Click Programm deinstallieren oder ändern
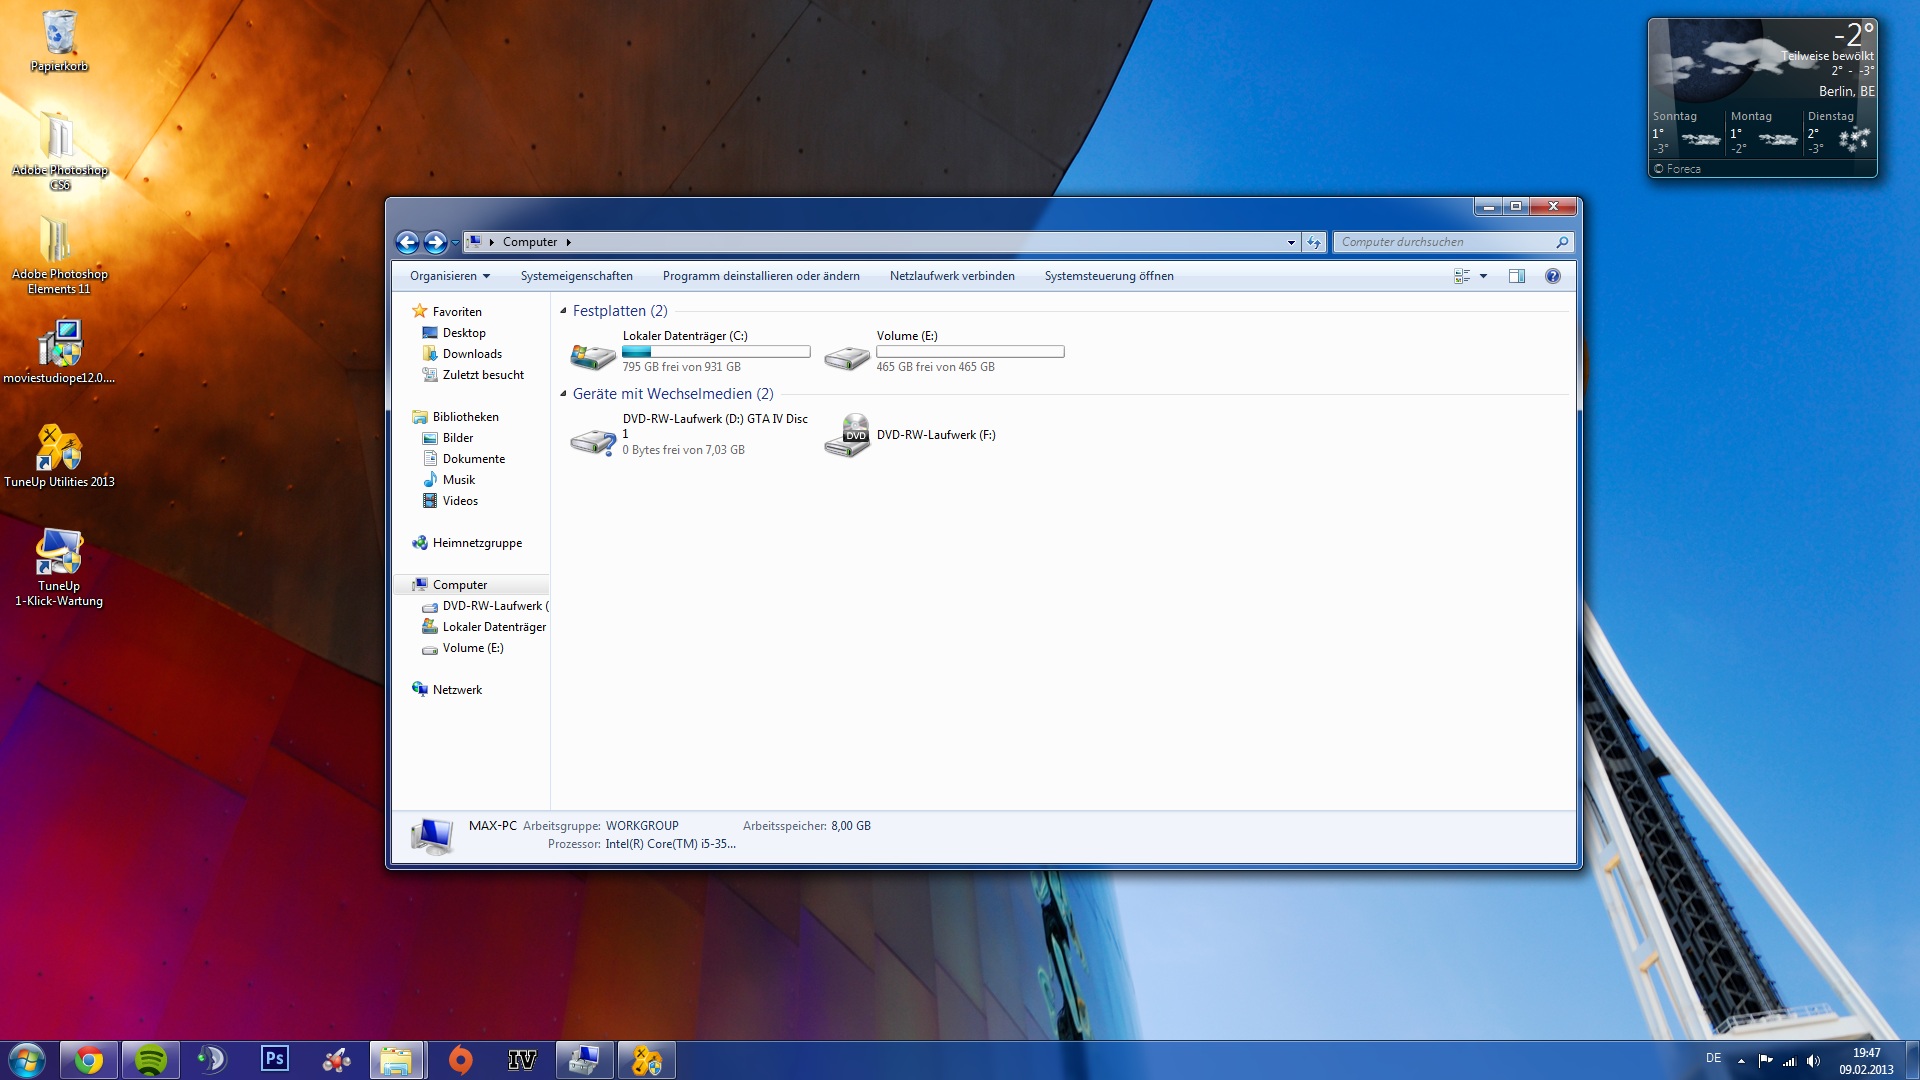Screen dimensions: 1920x1080 tap(761, 276)
